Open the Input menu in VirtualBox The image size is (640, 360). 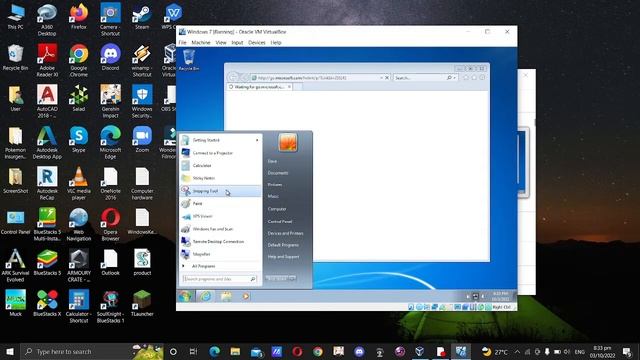coord(237,42)
